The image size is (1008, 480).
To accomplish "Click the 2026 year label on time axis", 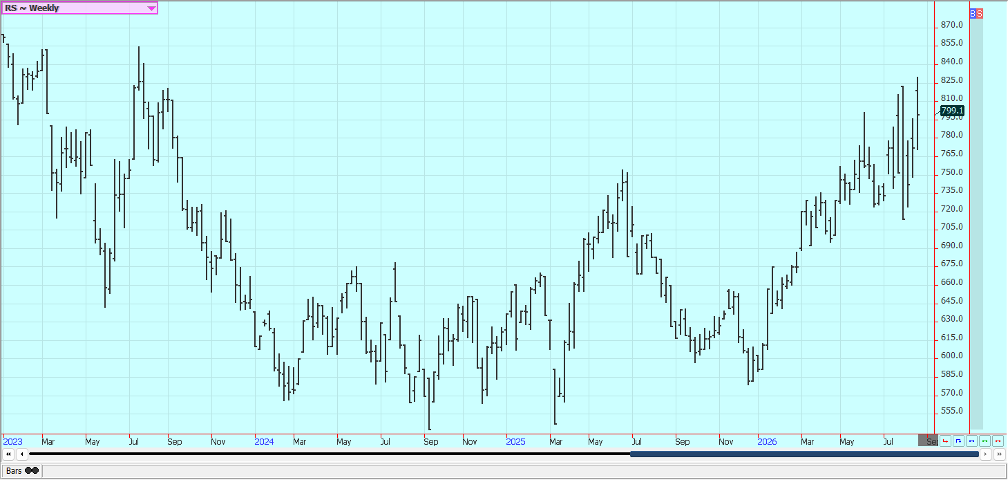I will click(x=767, y=441).
